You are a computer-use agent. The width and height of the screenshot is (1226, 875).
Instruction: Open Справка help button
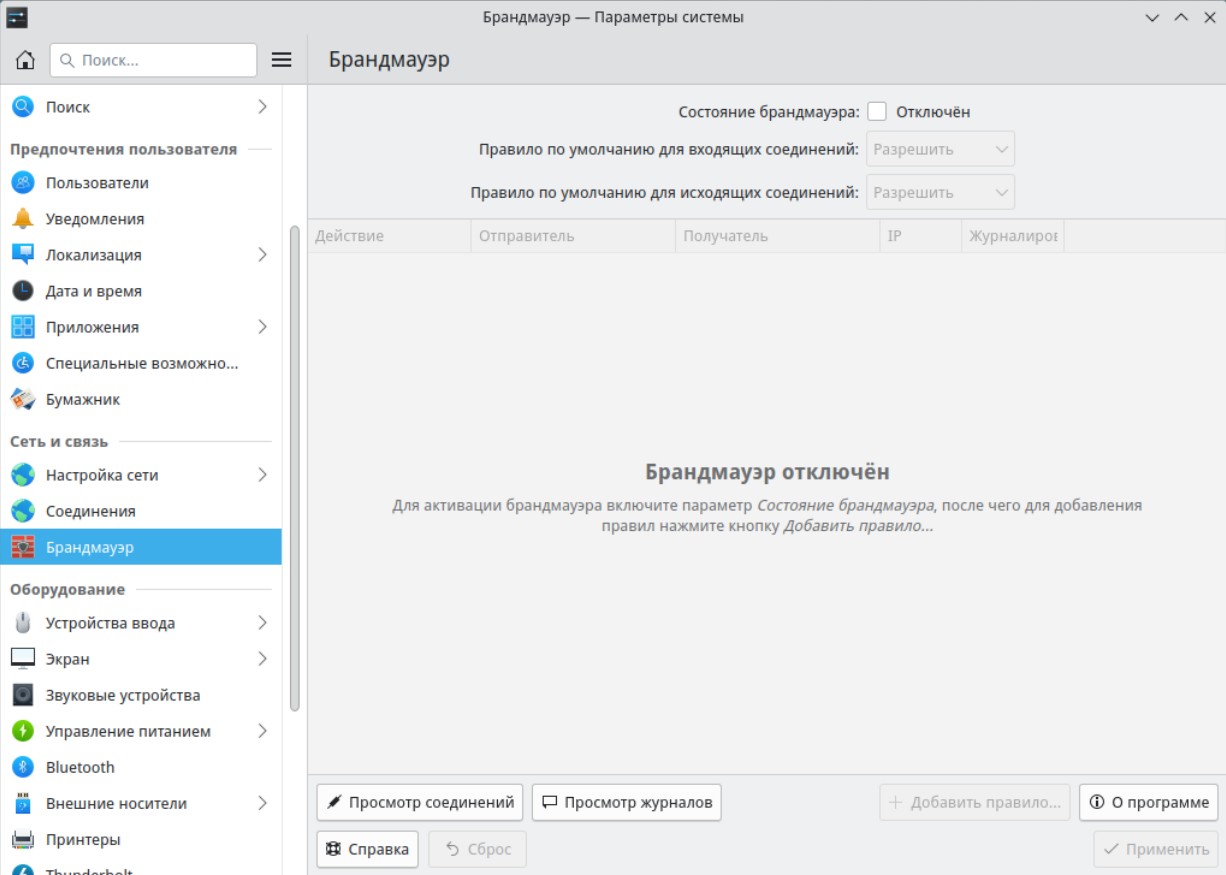[367, 849]
